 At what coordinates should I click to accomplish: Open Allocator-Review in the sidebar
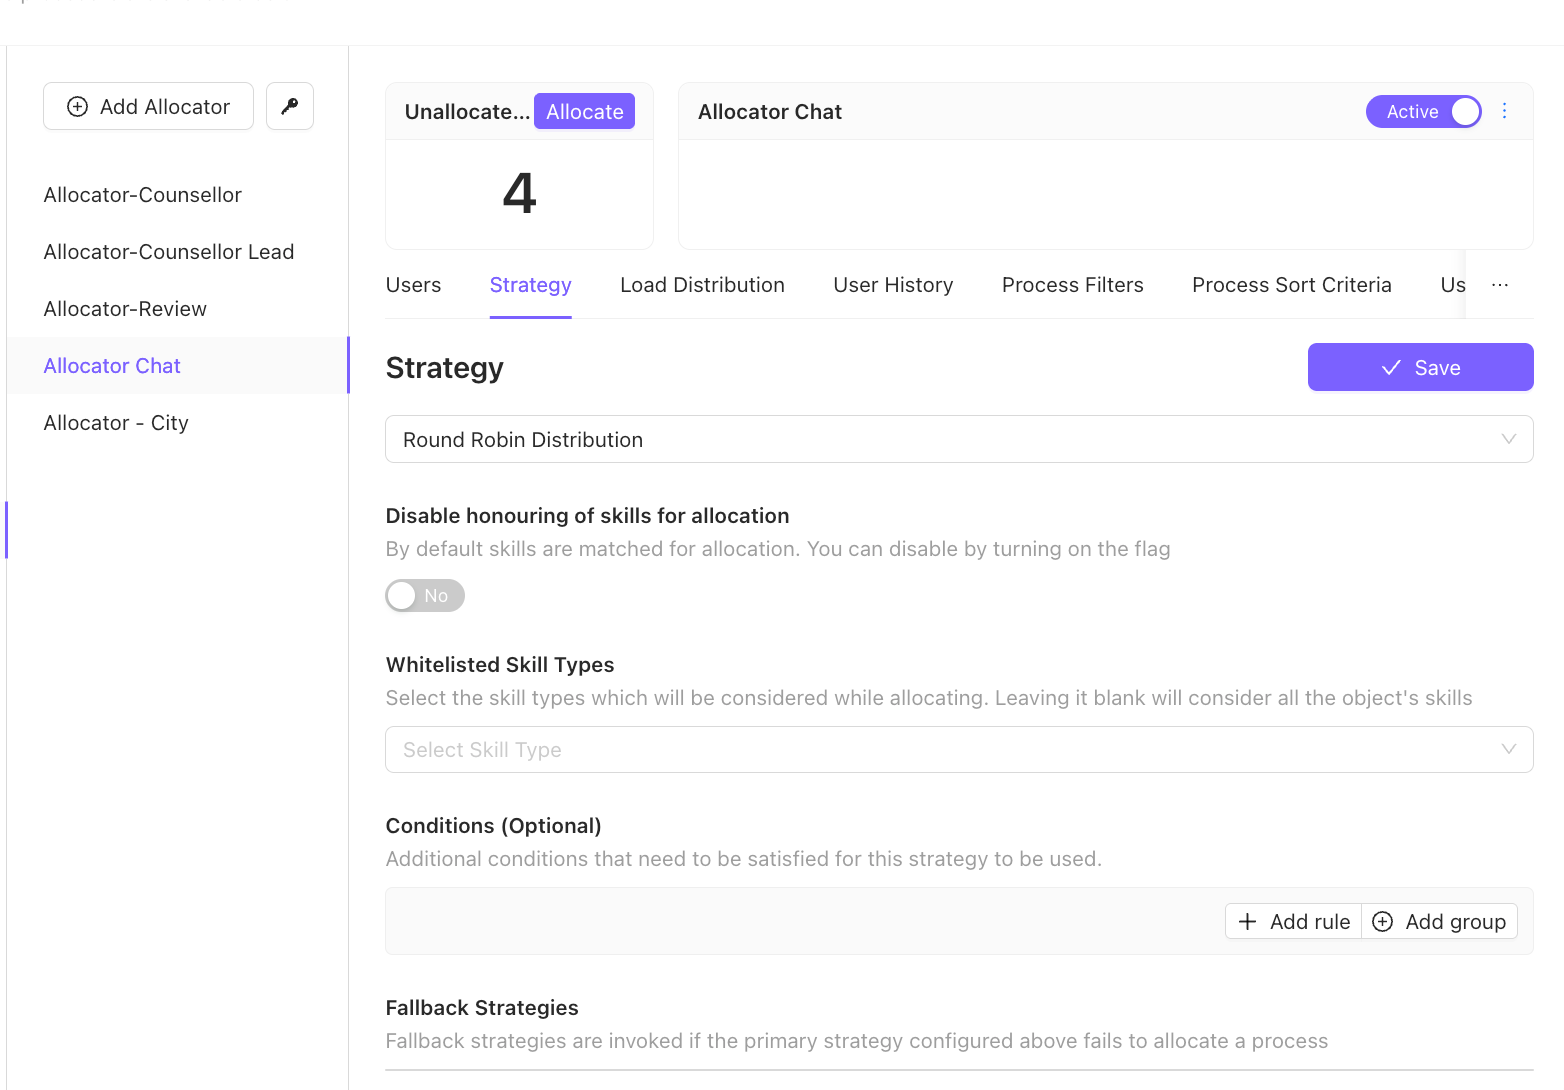click(x=125, y=309)
